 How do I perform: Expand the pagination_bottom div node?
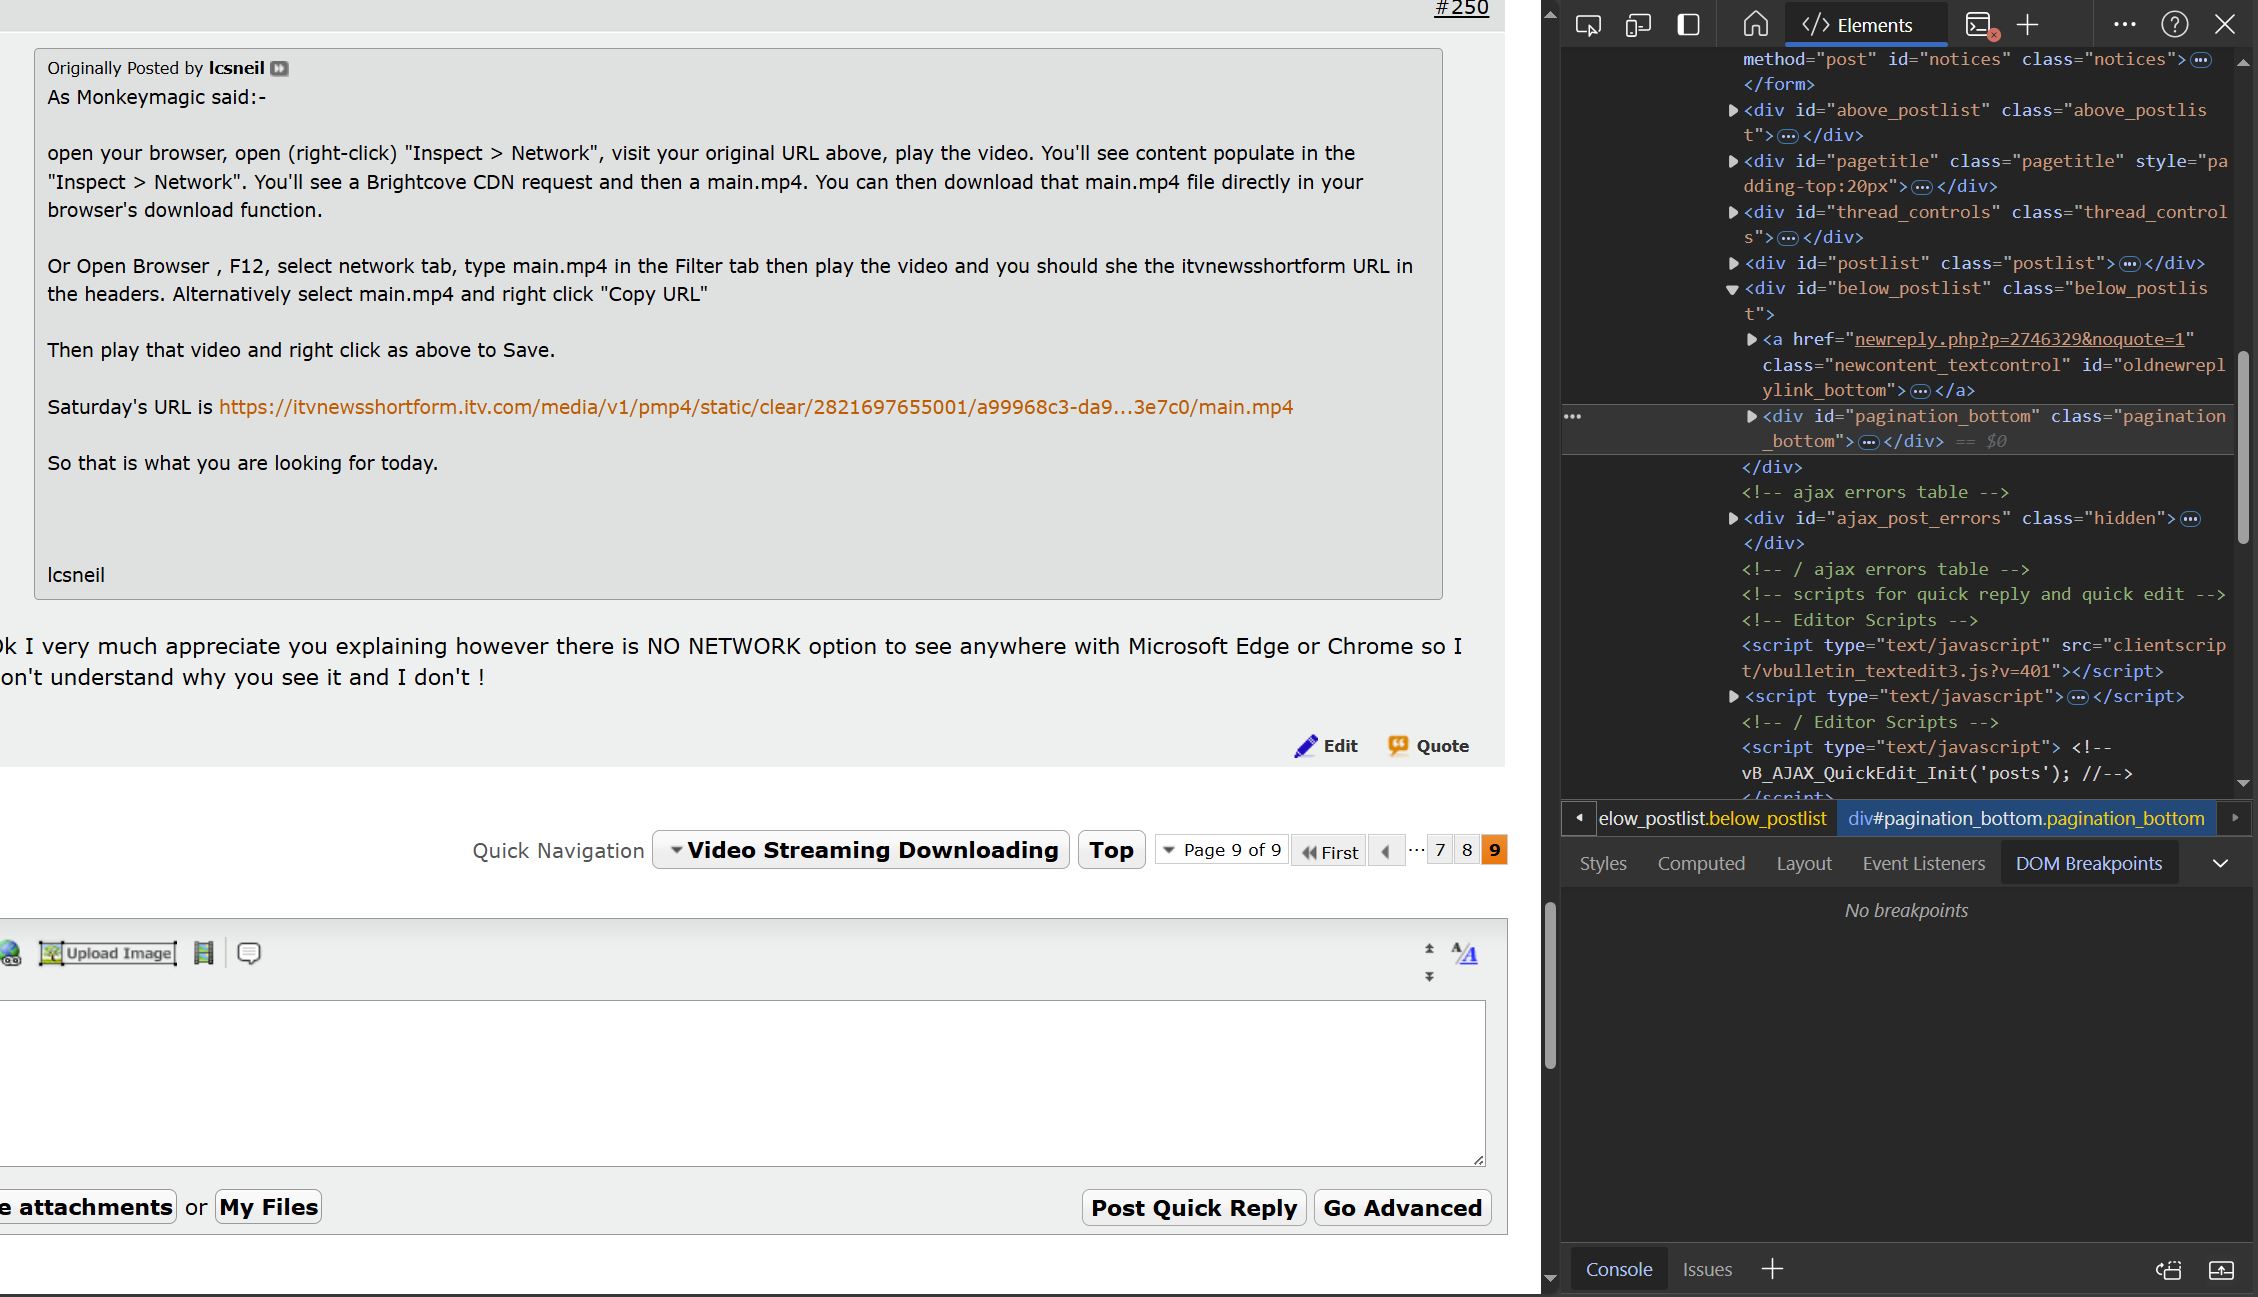[x=1751, y=416]
